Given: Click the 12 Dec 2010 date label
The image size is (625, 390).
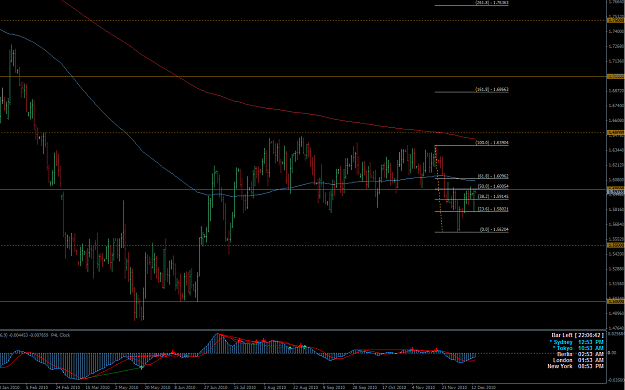Looking at the screenshot, I should tap(483, 387).
